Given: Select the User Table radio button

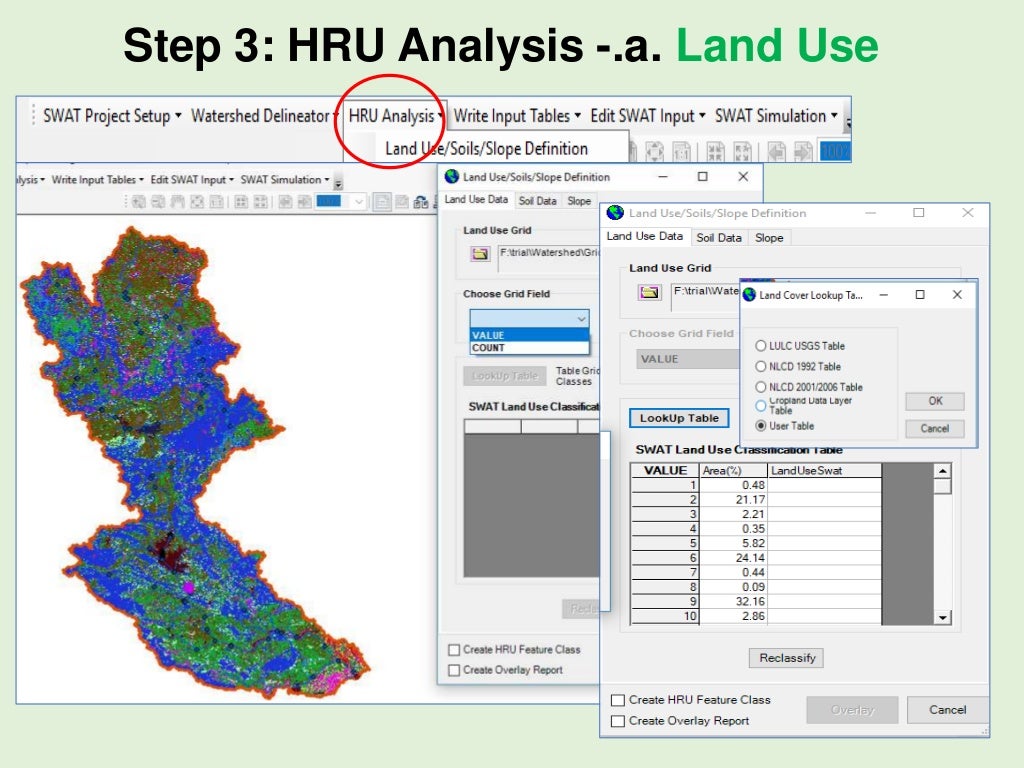Looking at the screenshot, I should click(761, 426).
